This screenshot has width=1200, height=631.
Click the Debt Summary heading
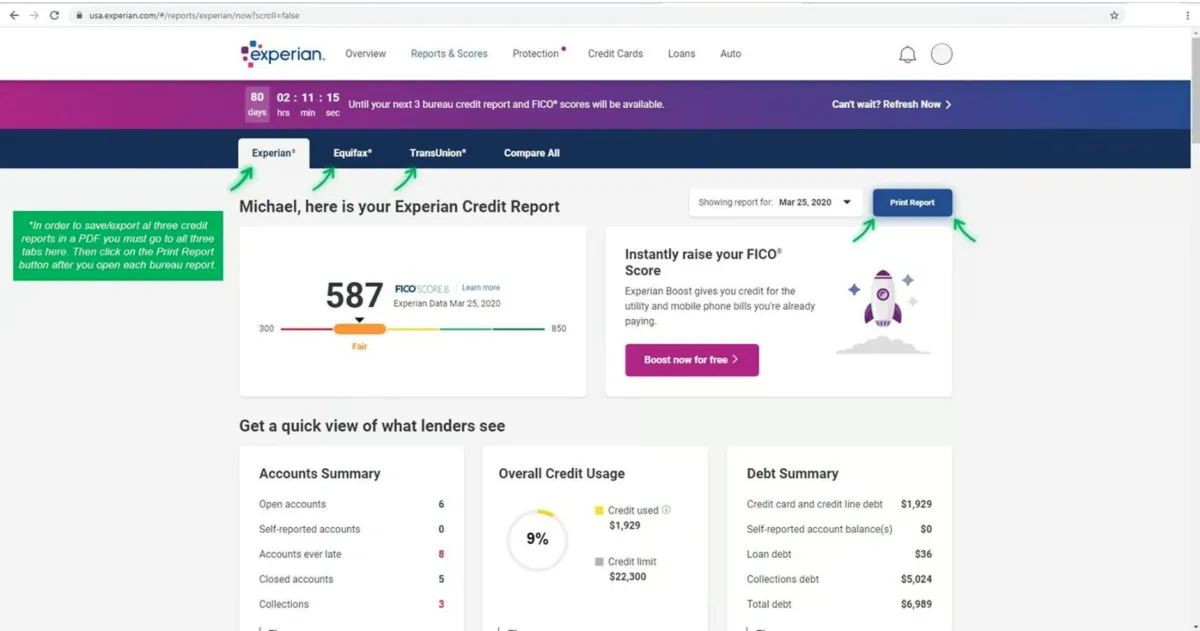[x=793, y=474]
